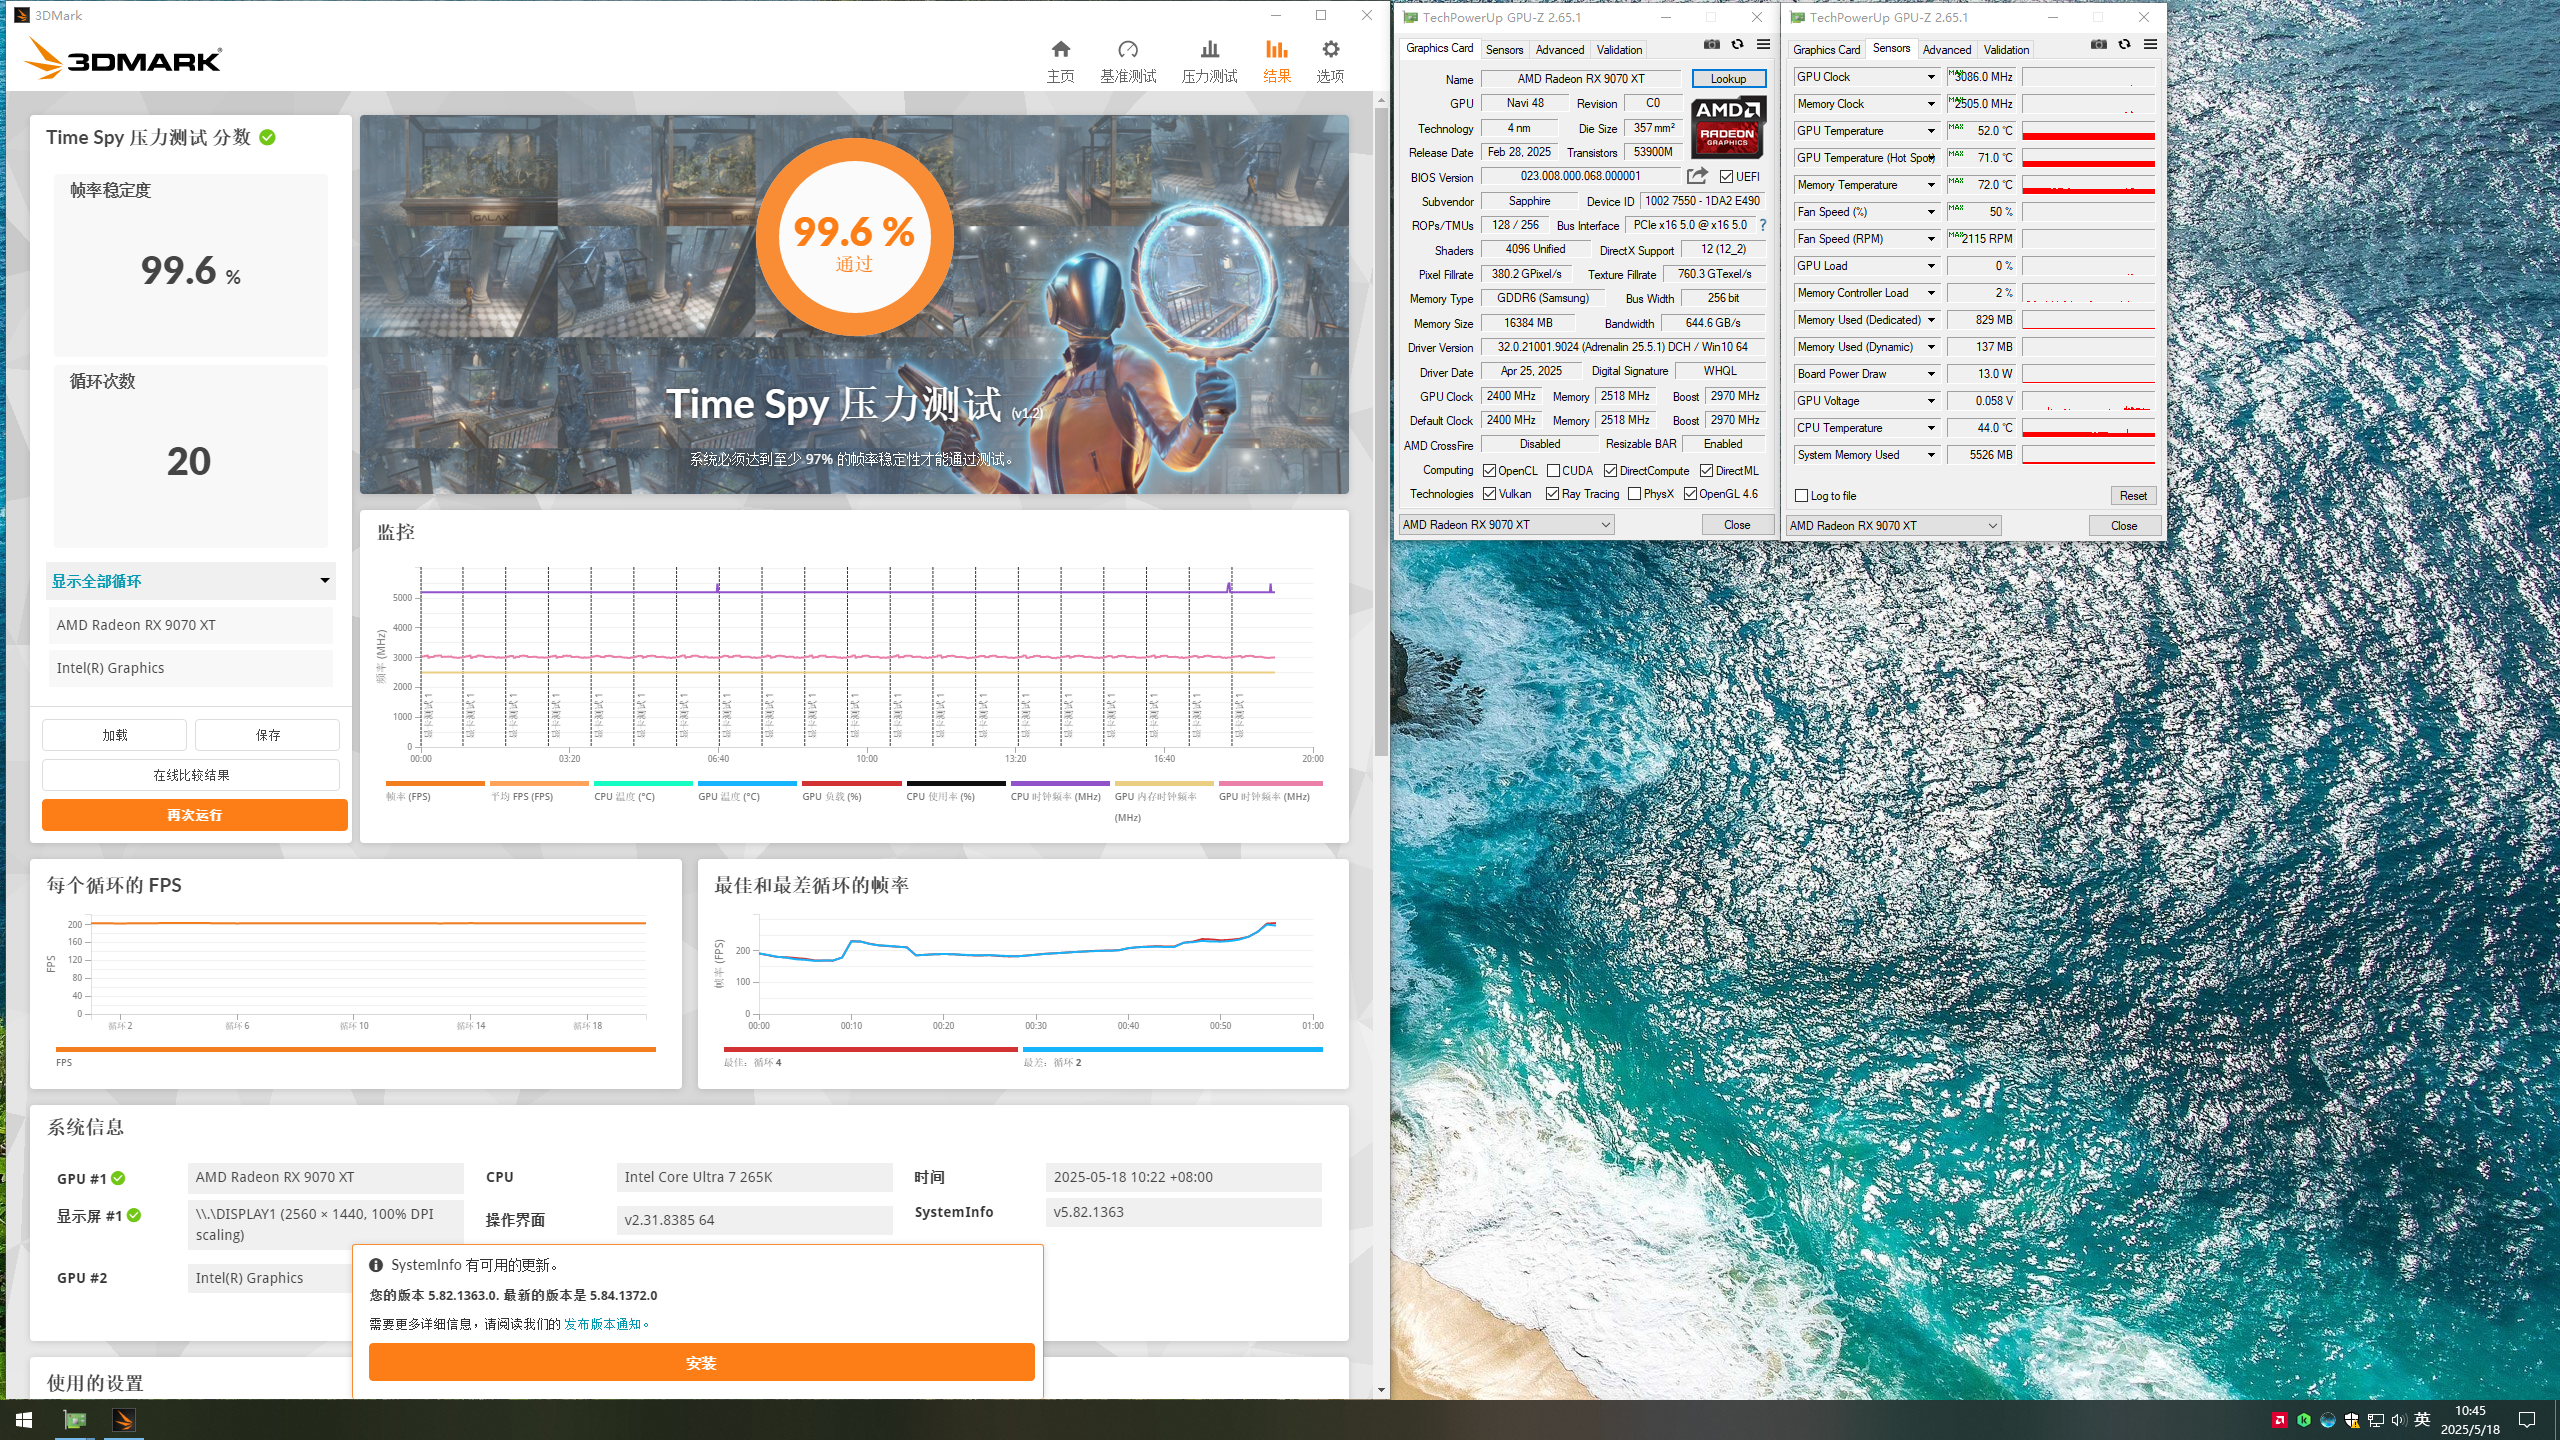Screen dimensions: 2560x1440
Task: Toggle the GPU 负载 (%) red legend swatch
Action: pyautogui.click(x=851, y=784)
